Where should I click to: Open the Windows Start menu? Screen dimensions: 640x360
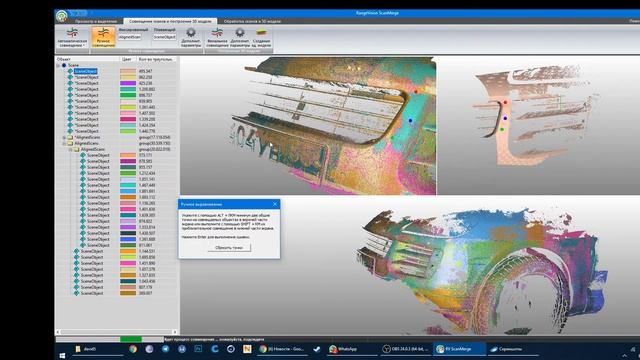tap(62, 356)
